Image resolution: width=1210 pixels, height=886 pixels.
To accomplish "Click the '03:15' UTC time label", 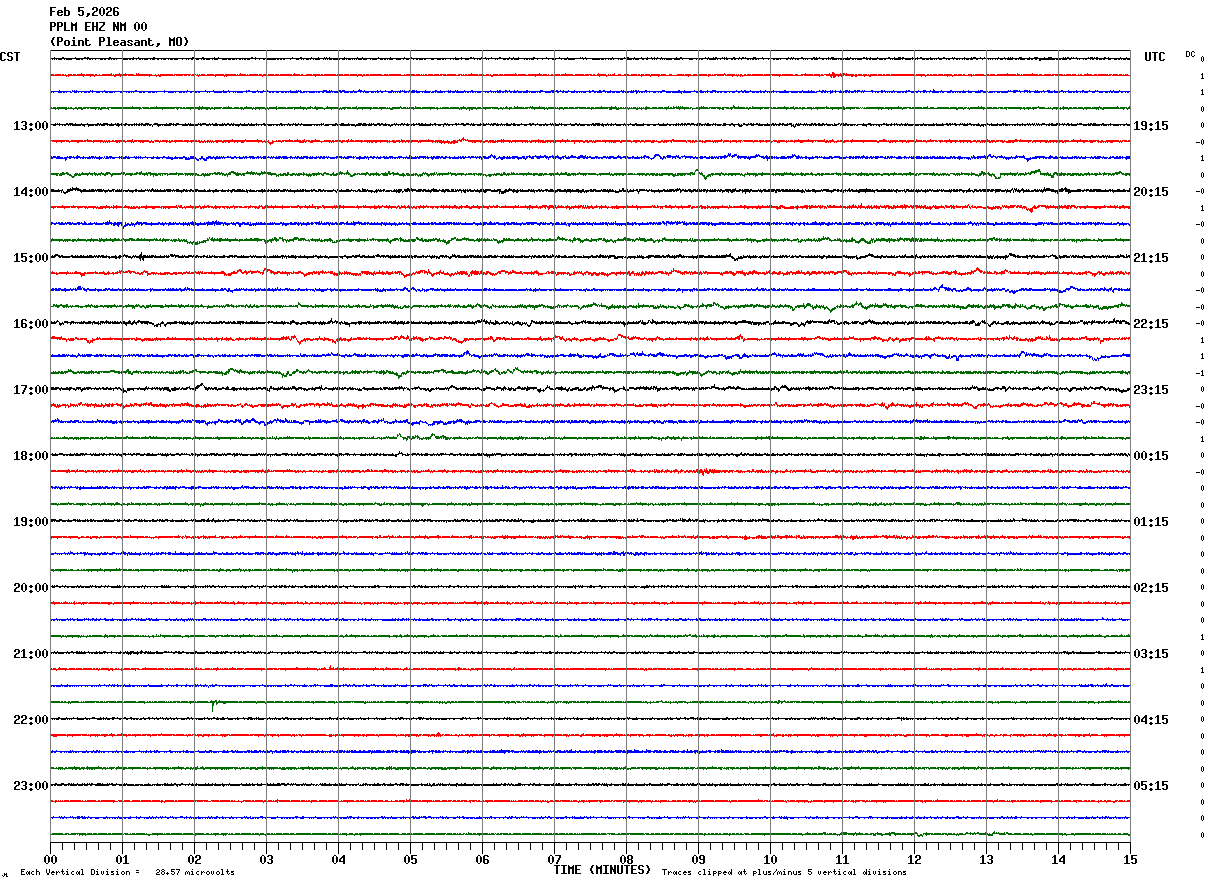I will (1150, 654).
